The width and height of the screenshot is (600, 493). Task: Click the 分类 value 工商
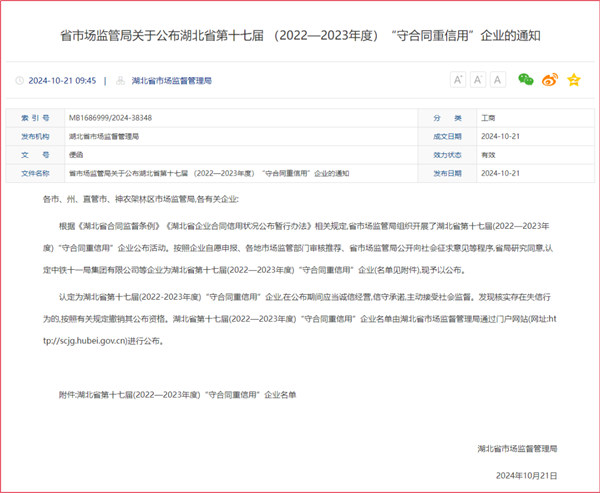pos(488,118)
